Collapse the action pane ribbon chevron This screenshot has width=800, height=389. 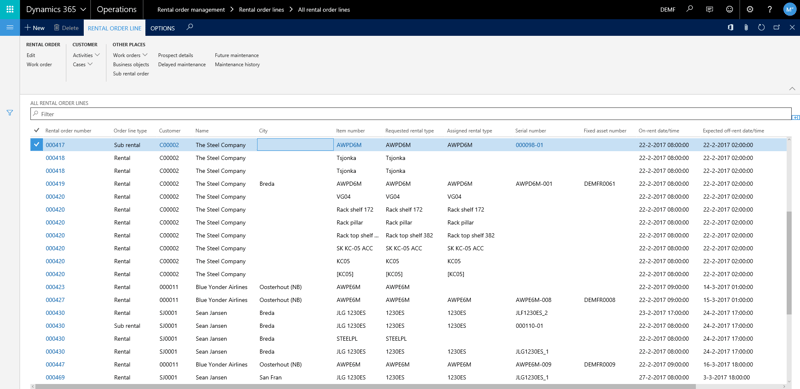click(x=792, y=88)
